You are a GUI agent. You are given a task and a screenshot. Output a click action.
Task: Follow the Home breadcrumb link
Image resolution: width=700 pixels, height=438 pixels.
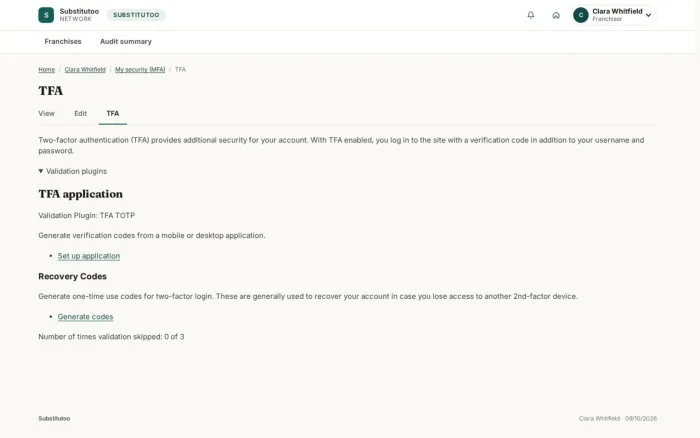(46, 70)
